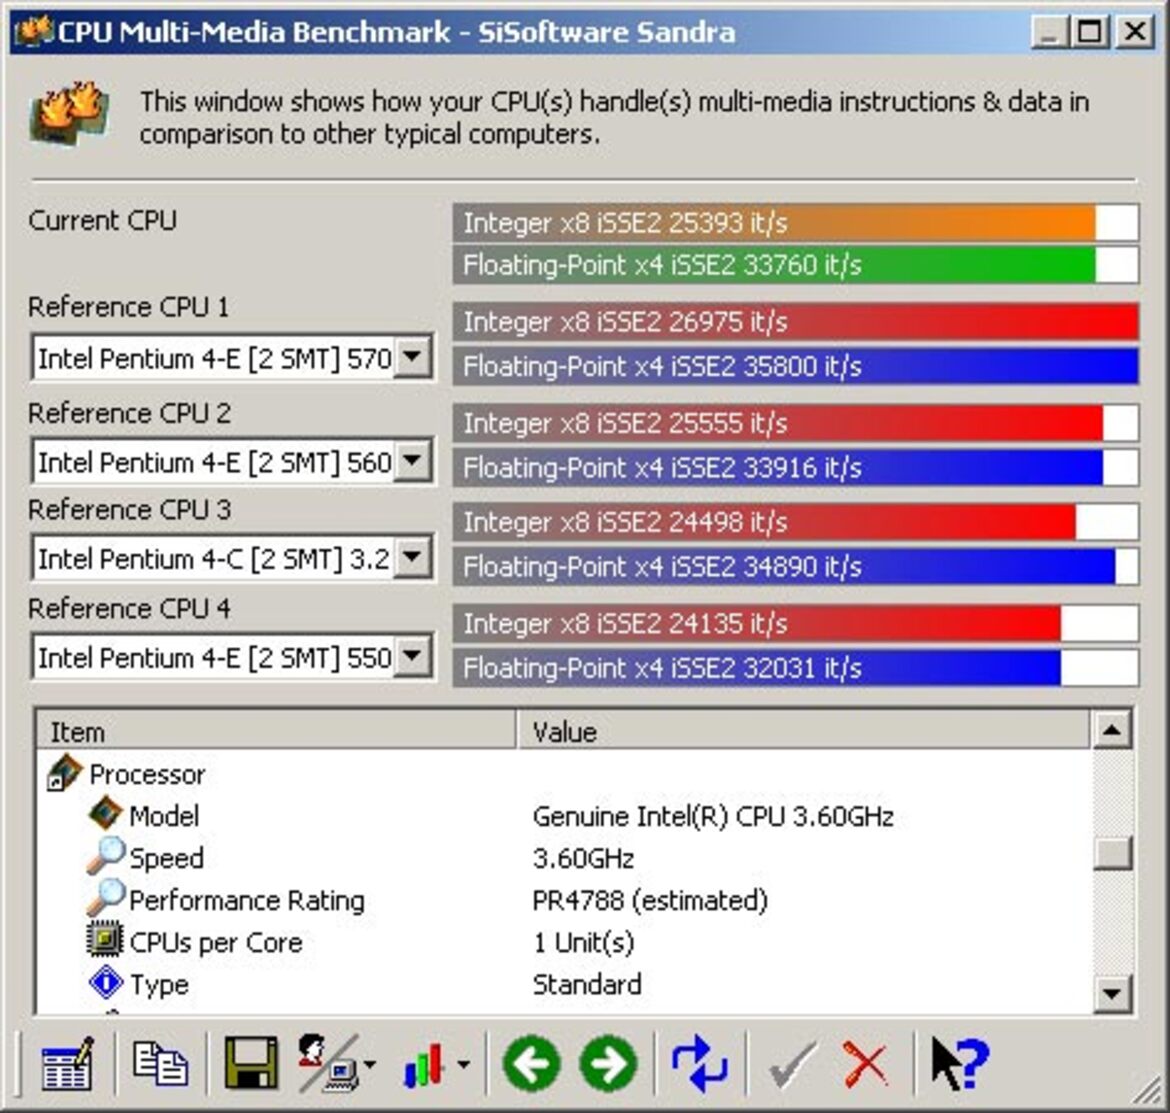
Task: Click the Performance Rating magnifier icon
Action: coord(105,897)
